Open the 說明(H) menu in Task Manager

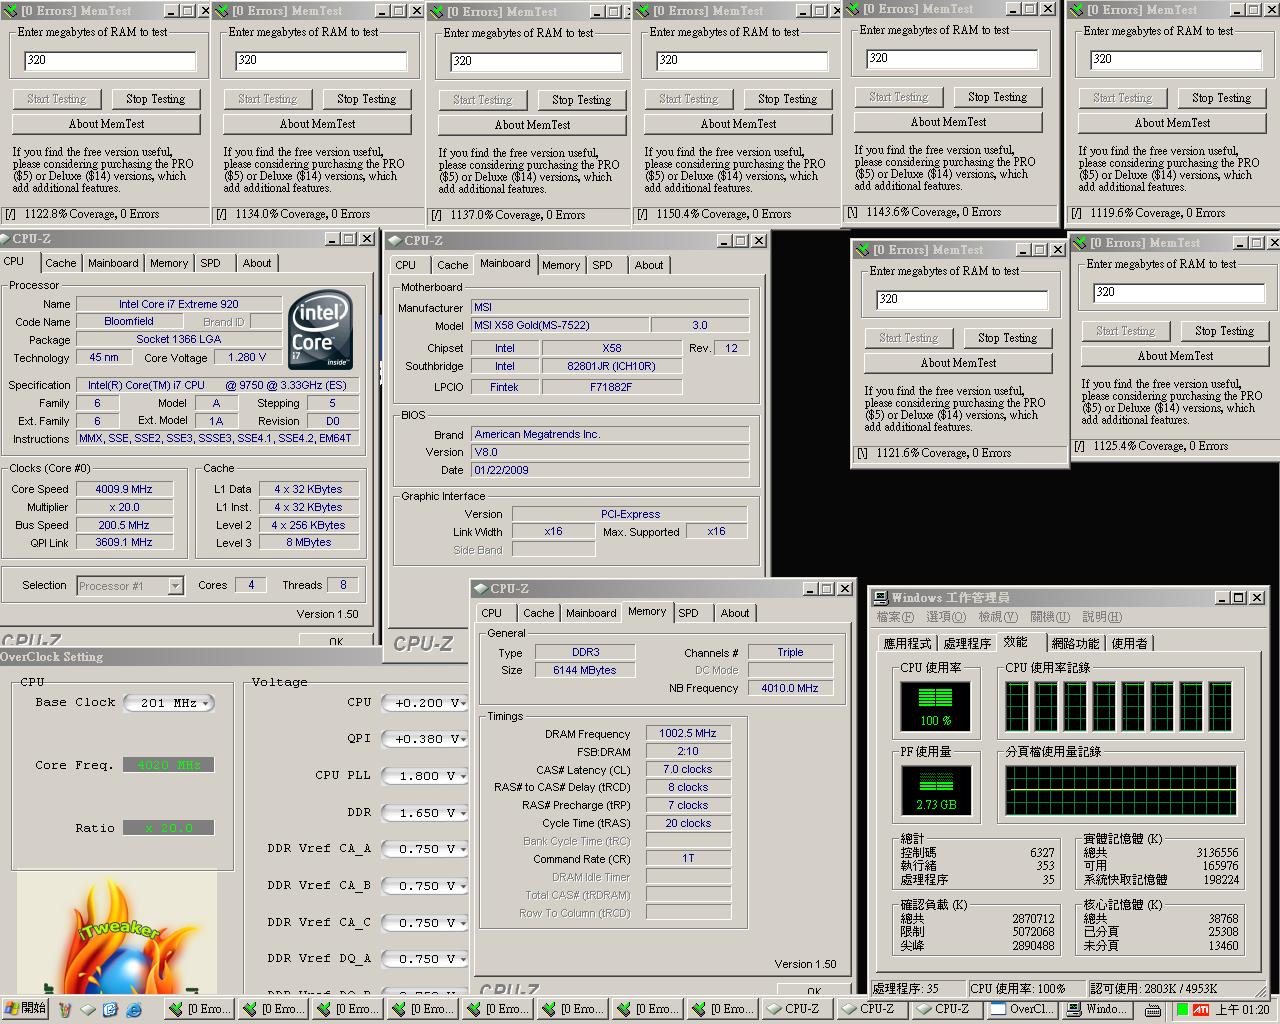click(1102, 617)
